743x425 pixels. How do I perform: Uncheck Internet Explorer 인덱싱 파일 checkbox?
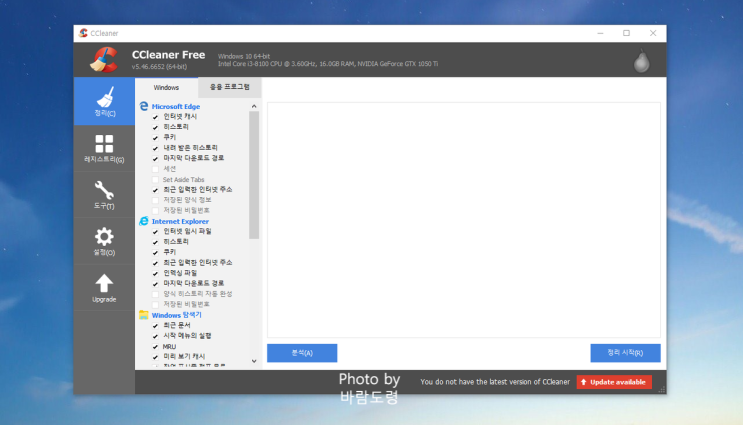pos(155,273)
